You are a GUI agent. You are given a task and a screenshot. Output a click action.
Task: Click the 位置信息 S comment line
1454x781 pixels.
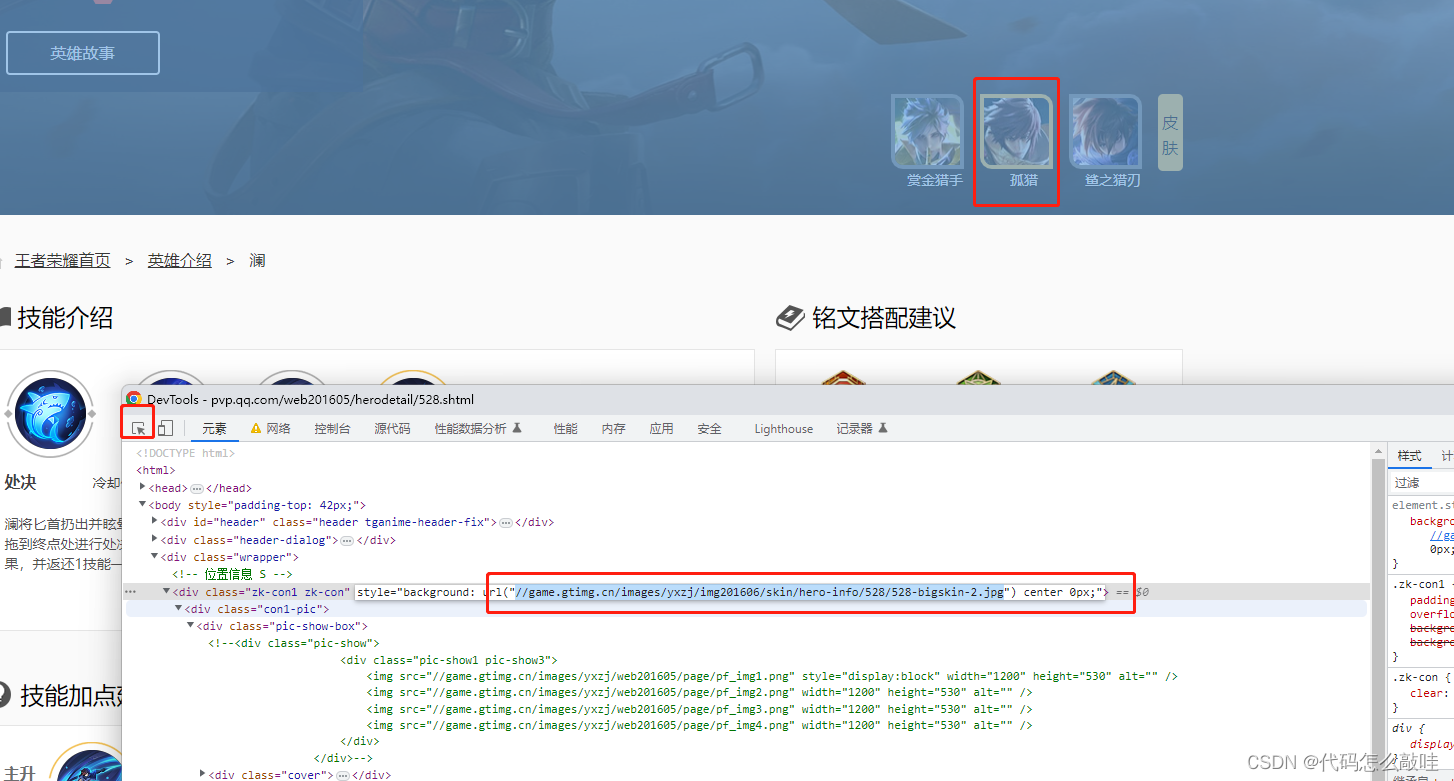coord(232,574)
